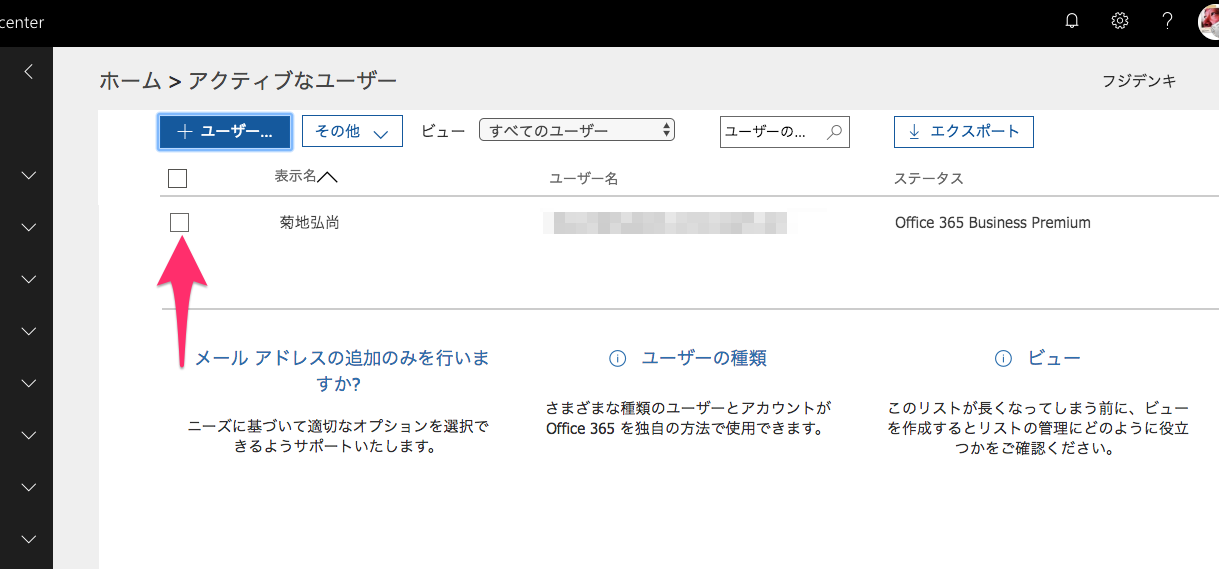This screenshot has height=569, width=1219.
Task: Expand the seventh sidebar chevron section
Action: [x=29, y=487]
